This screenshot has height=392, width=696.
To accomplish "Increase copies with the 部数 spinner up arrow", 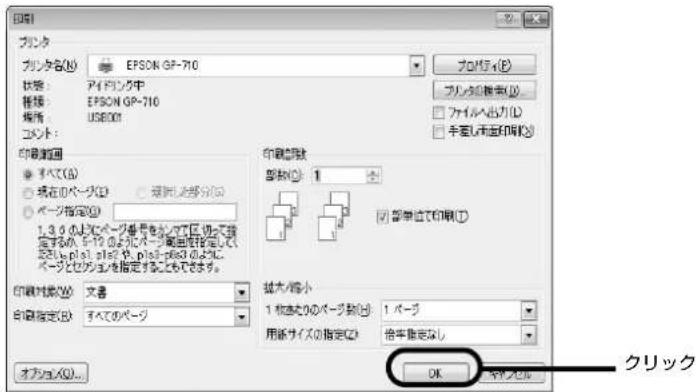I will (373, 172).
